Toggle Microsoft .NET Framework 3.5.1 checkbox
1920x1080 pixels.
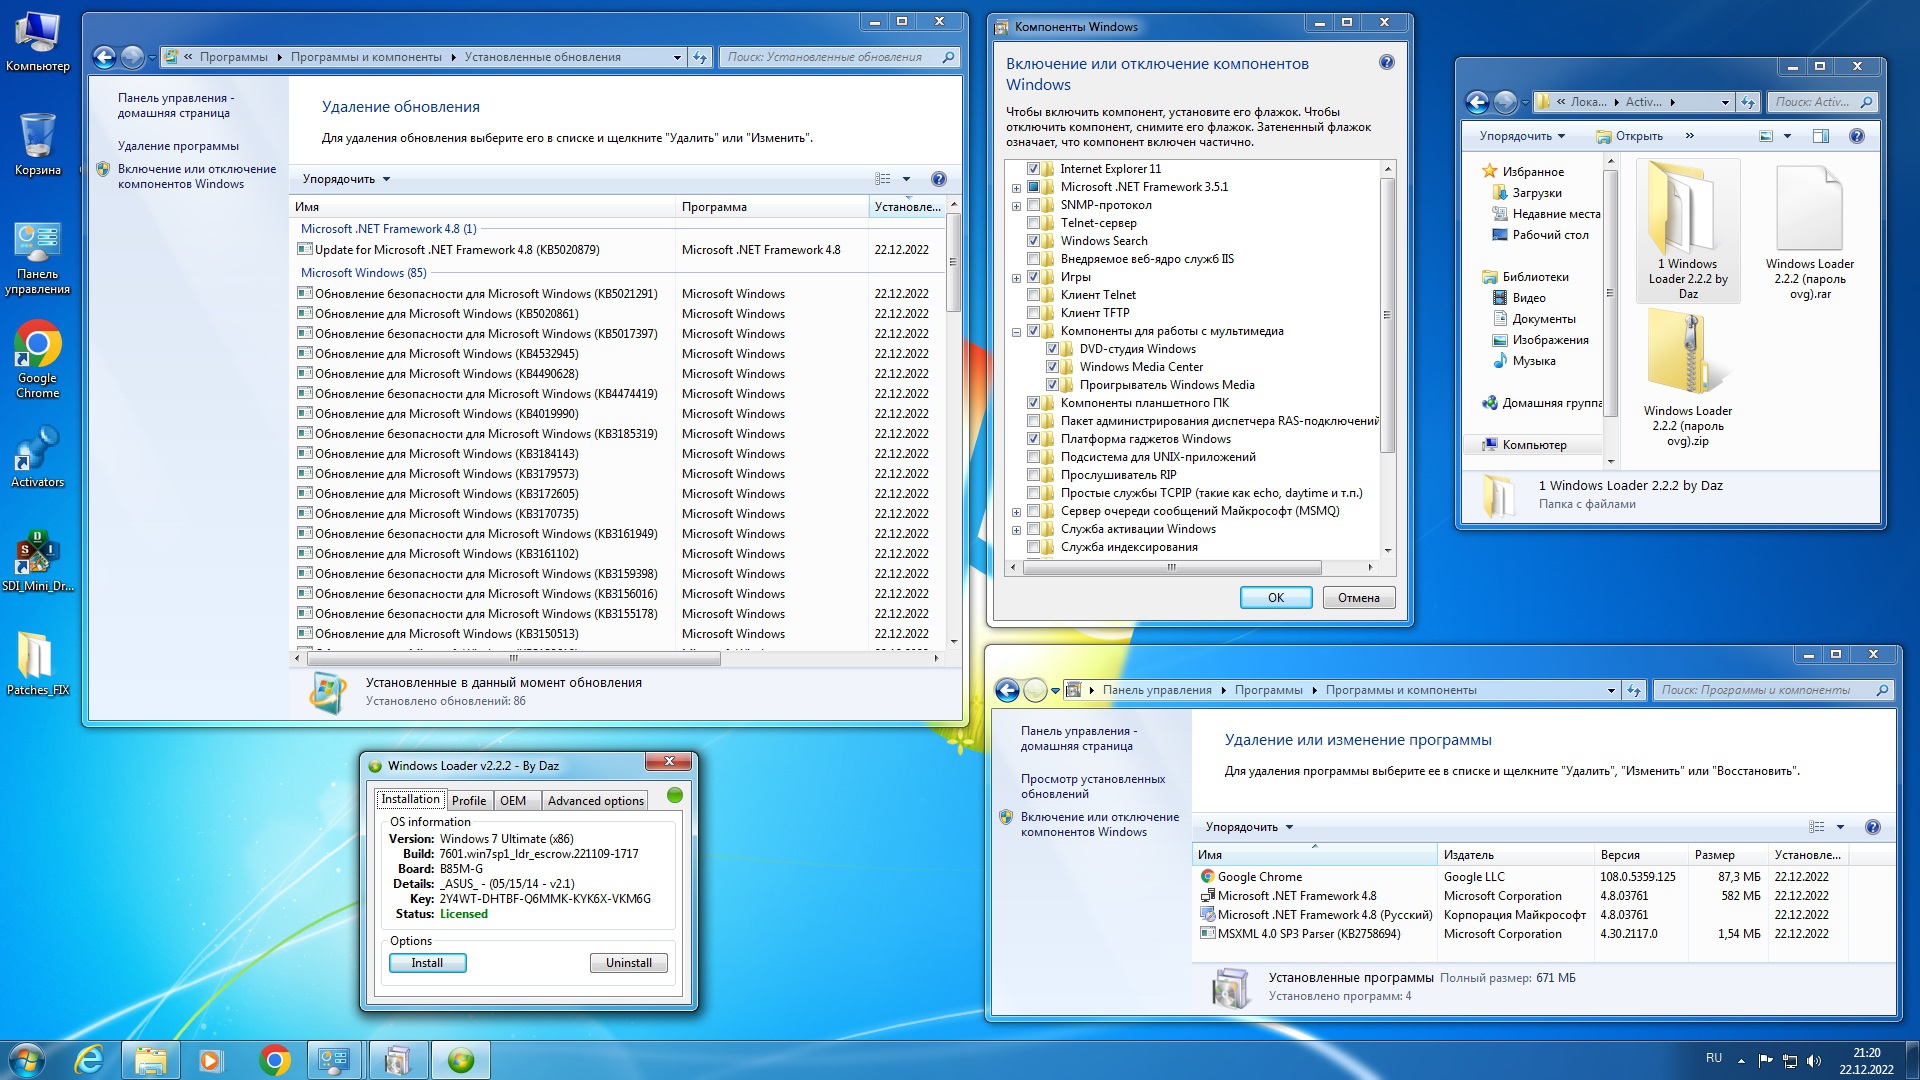(1034, 187)
